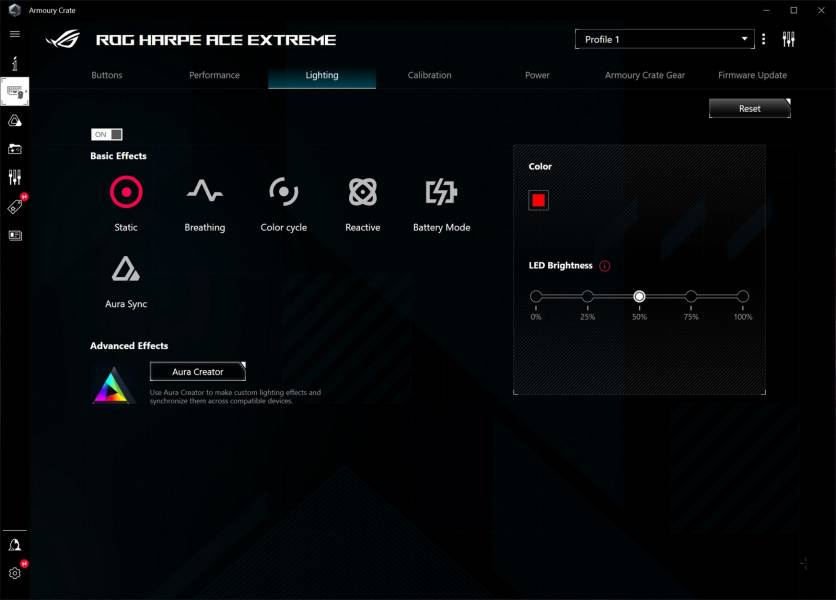Set LED brightness to 0%
Screen dimensions: 836x600
click(x=536, y=296)
